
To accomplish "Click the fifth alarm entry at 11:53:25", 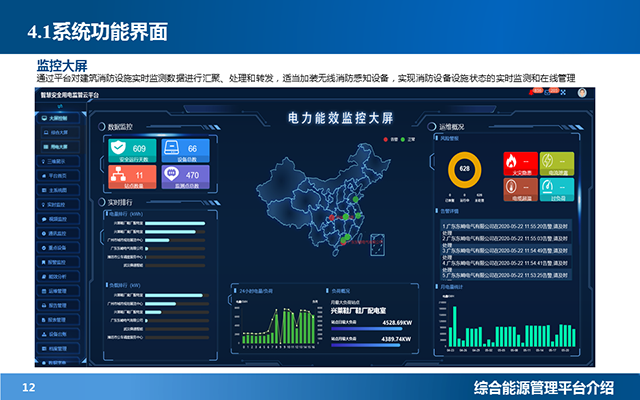I will pos(505,276).
